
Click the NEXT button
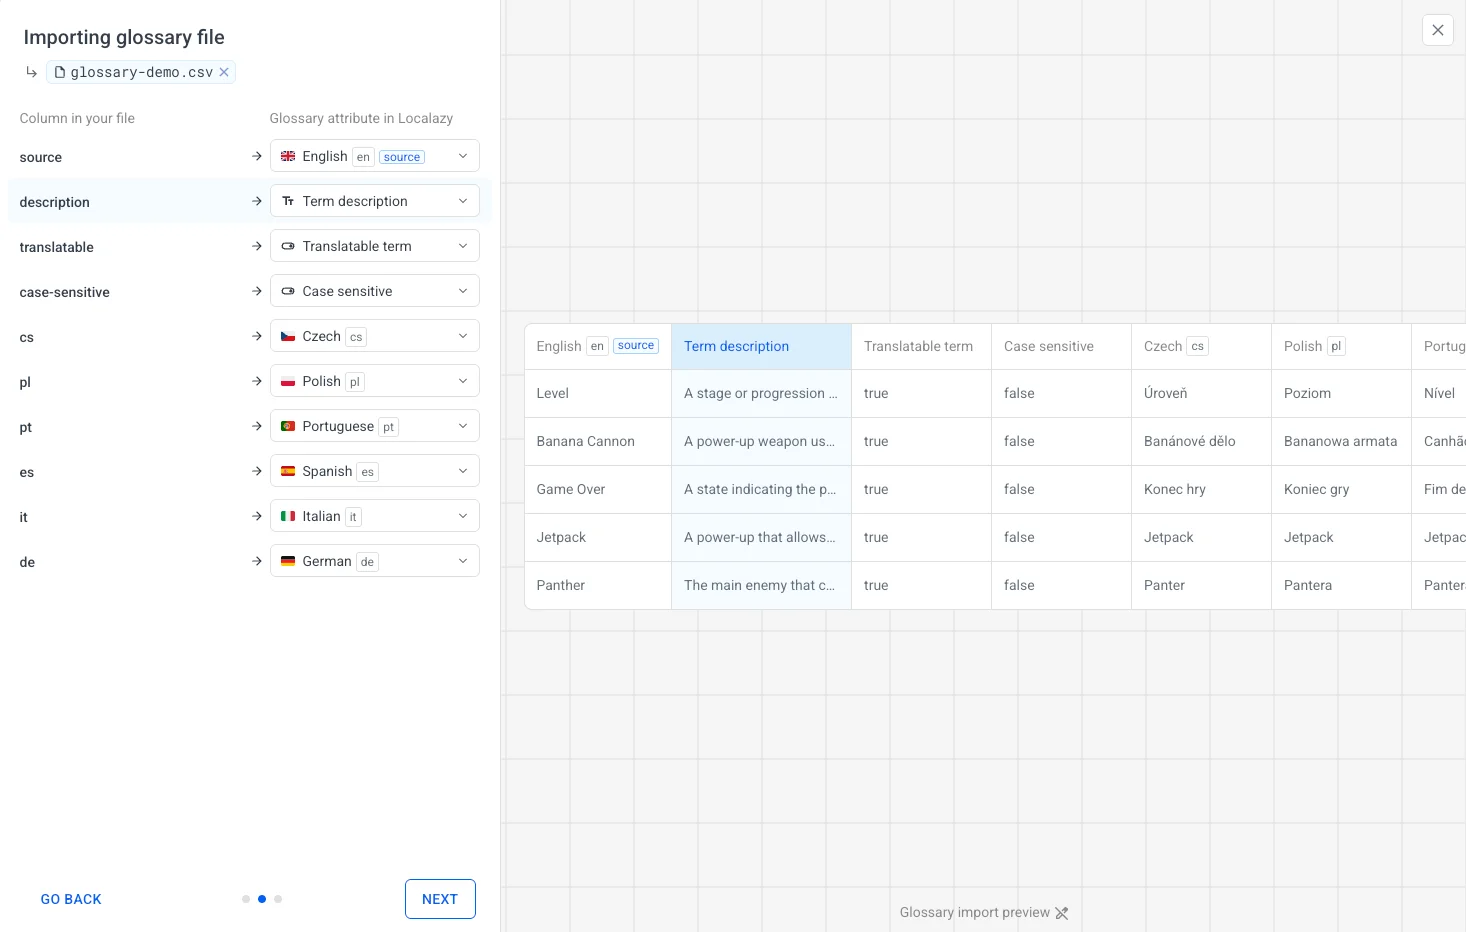tap(440, 899)
